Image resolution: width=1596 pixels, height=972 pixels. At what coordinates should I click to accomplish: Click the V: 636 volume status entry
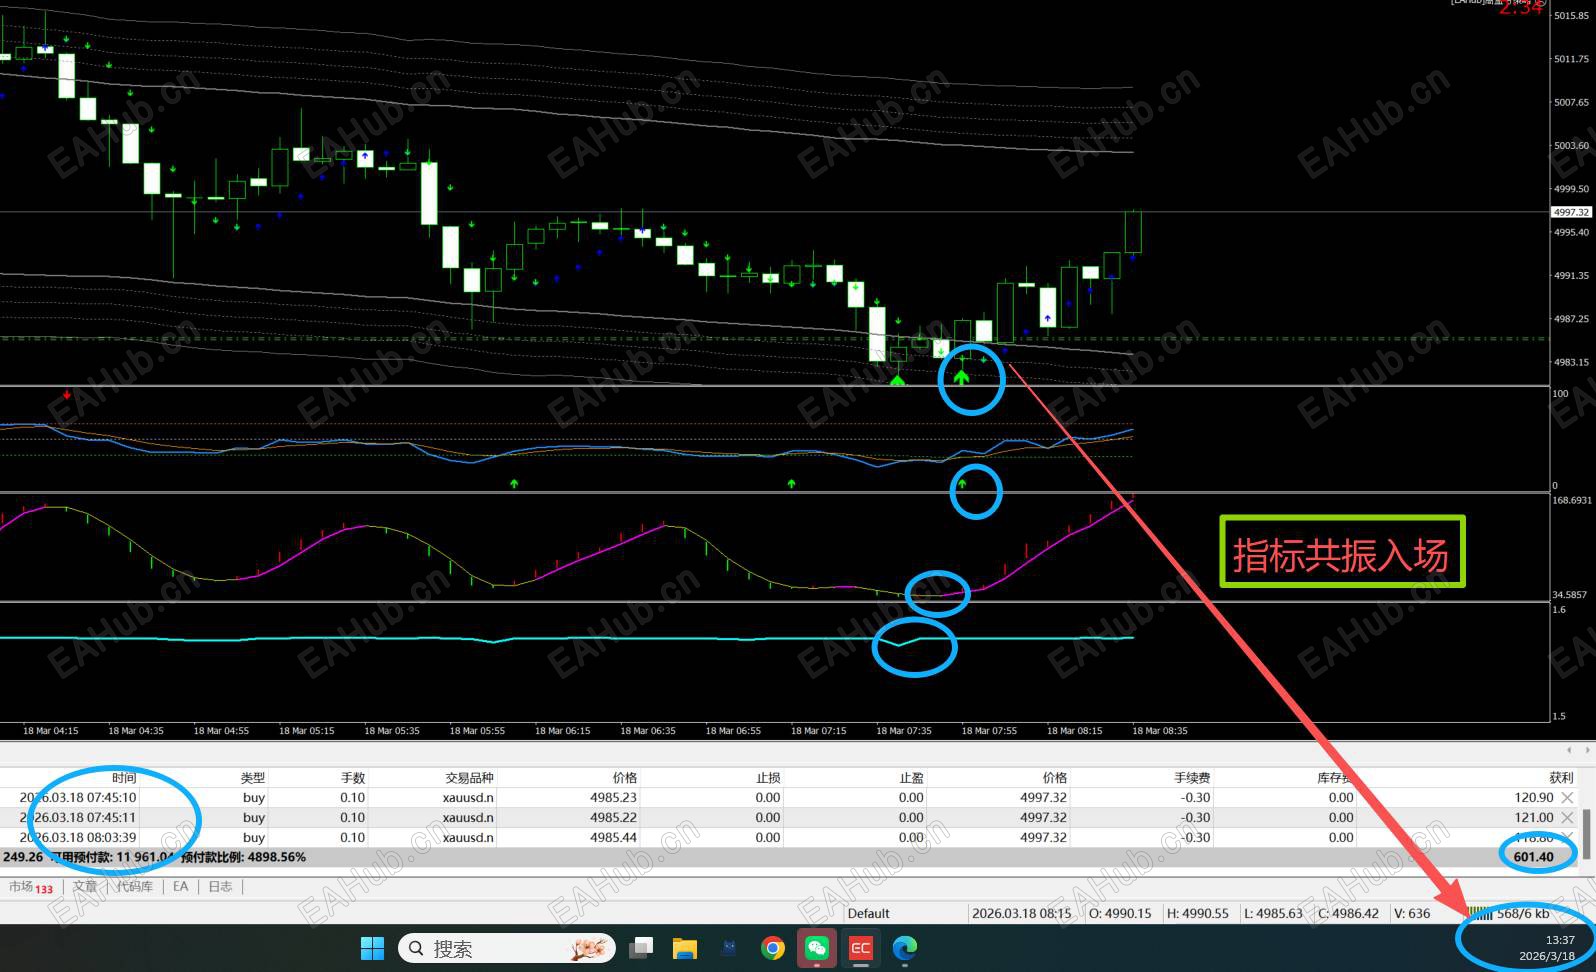1412,913
